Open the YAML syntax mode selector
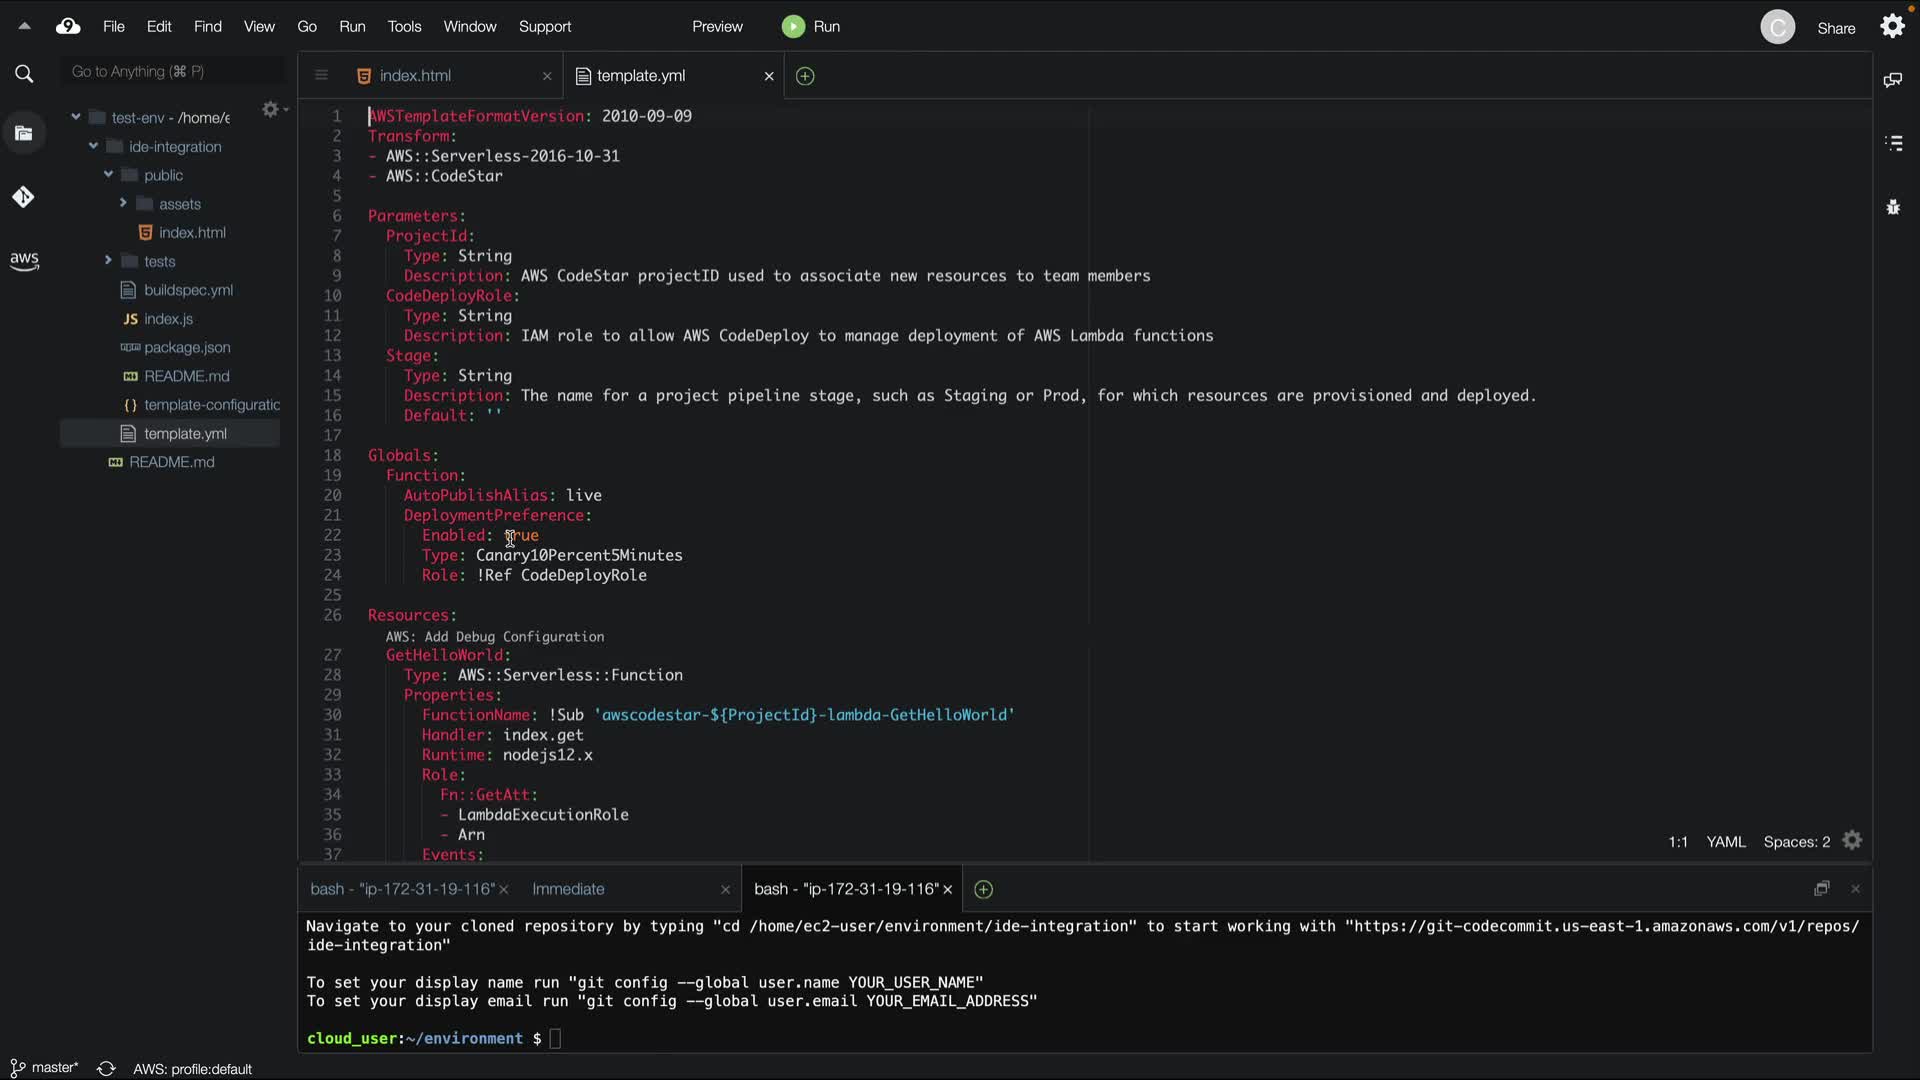 coord(1725,842)
